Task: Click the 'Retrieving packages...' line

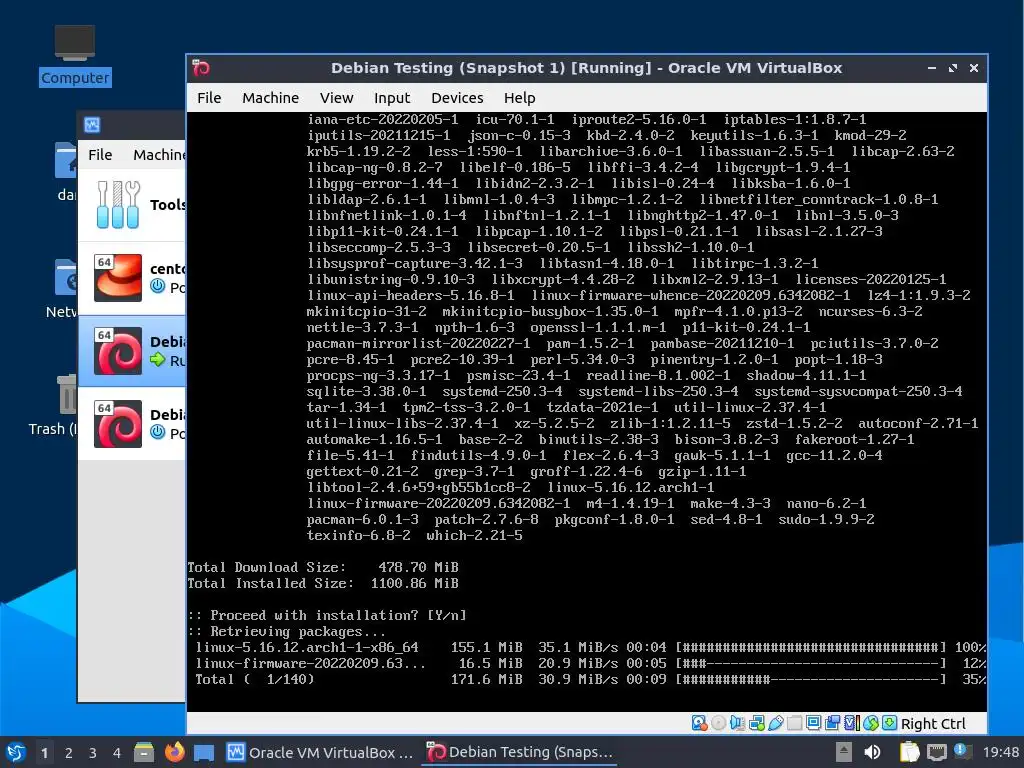Action: click(x=287, y=632)
